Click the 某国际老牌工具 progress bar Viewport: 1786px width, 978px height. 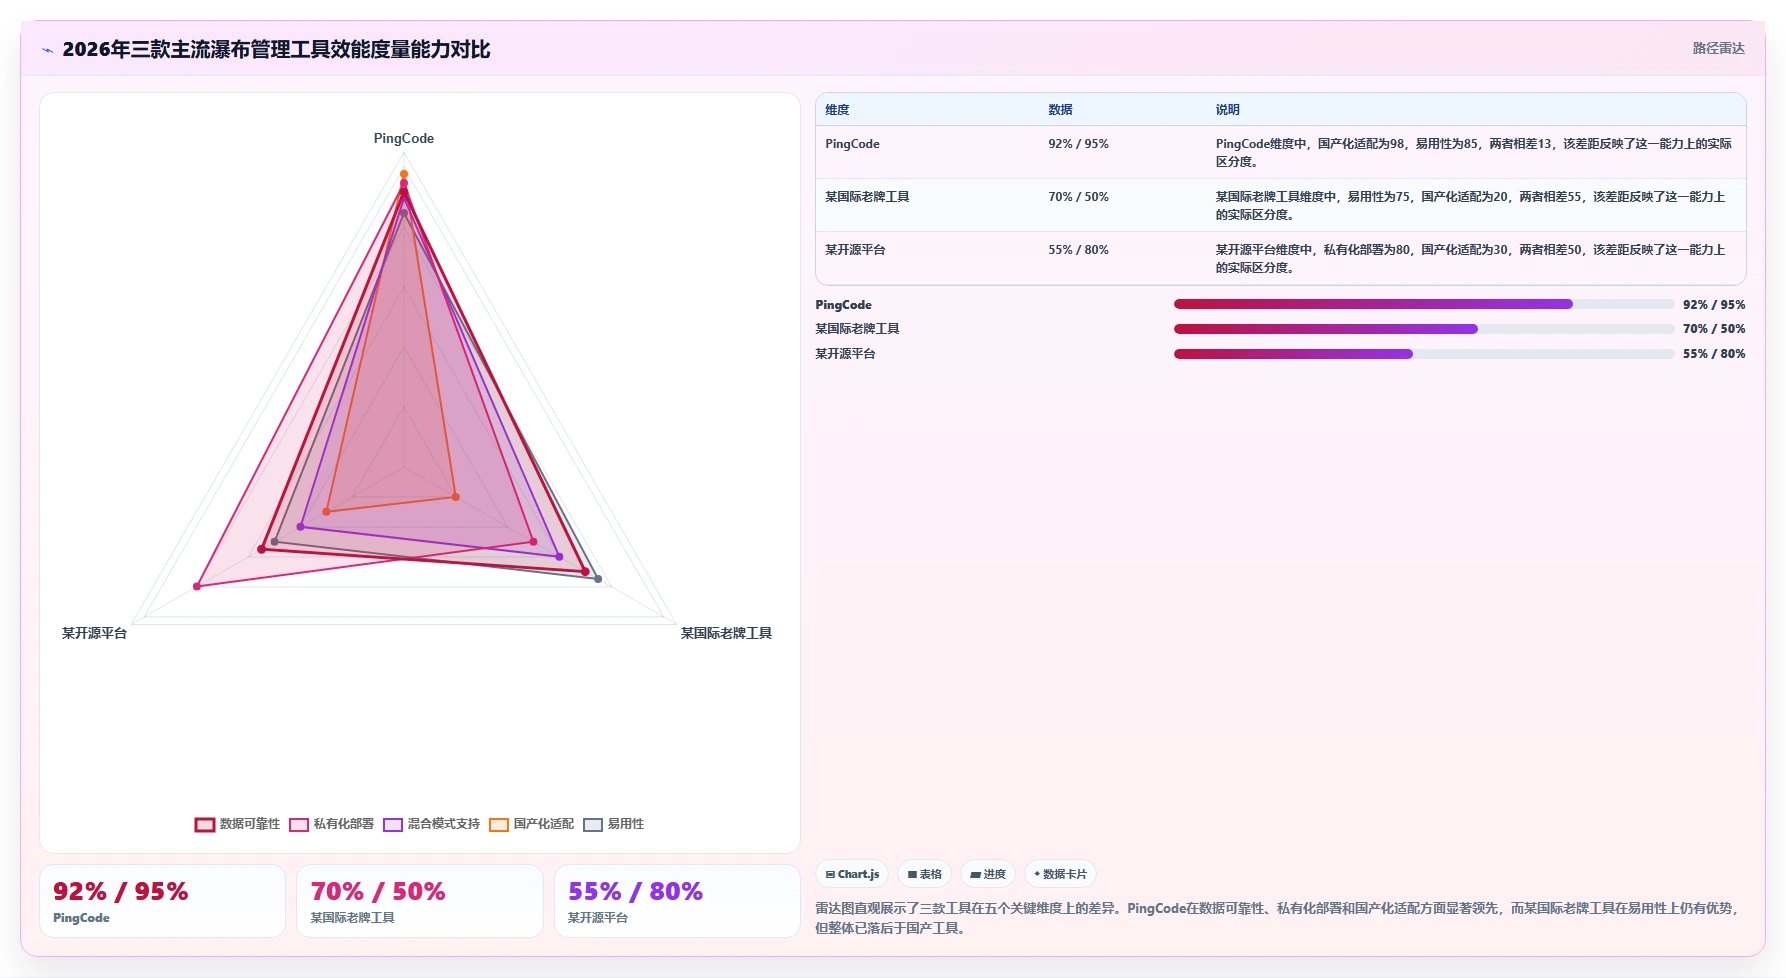click(x=1424, y=329)
